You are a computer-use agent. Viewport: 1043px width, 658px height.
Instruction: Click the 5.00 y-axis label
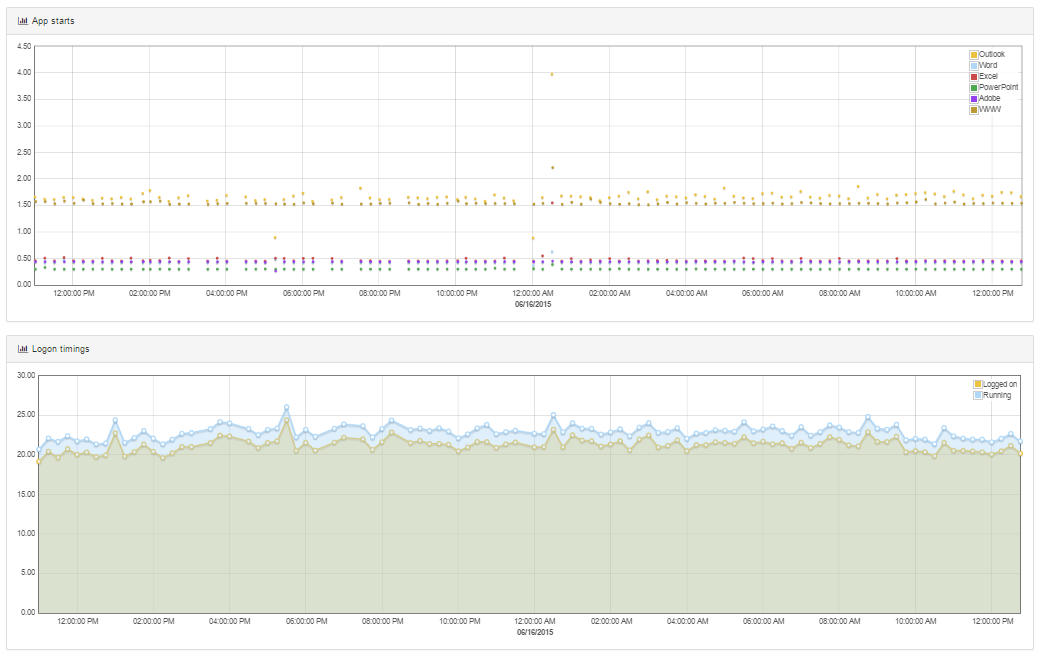(x=28, y=573)
